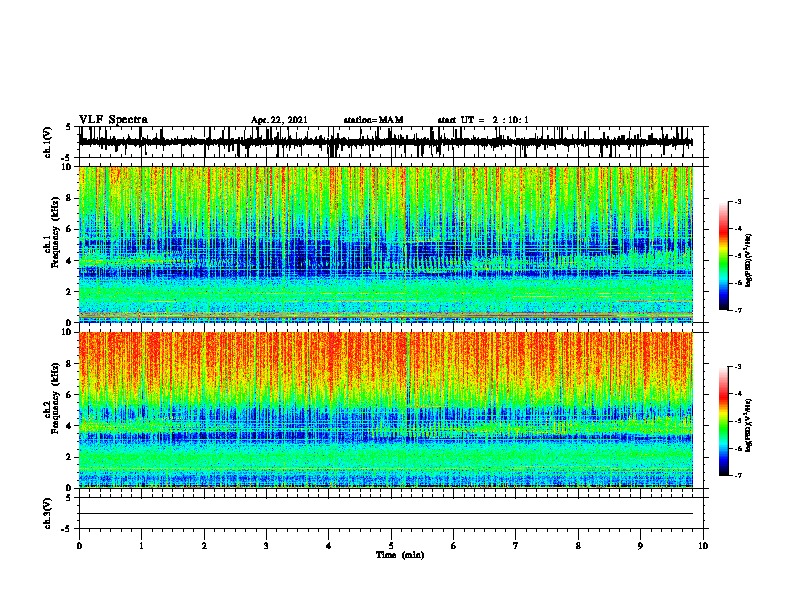The width and height of the screenshot is (792, 612).
Task: Click the ch.2 "Frequency (kHz)" axis label
Action: point(56,398)
